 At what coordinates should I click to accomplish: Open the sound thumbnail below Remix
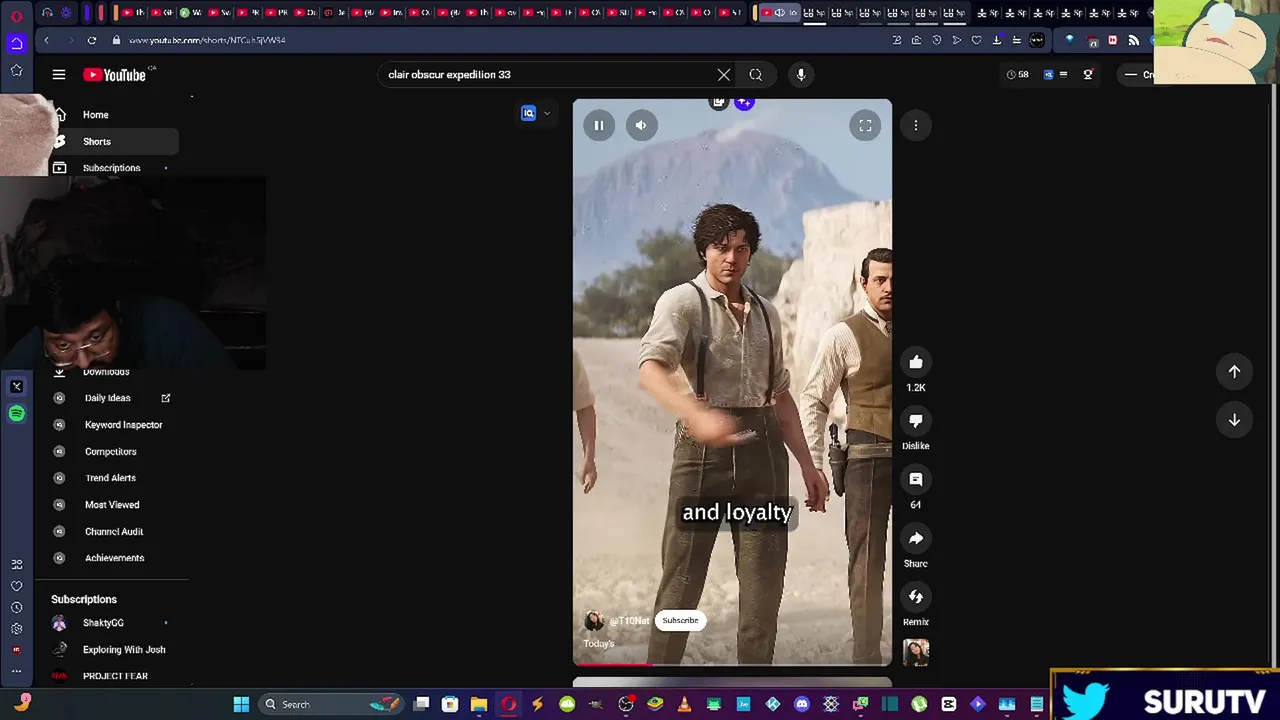916,652
